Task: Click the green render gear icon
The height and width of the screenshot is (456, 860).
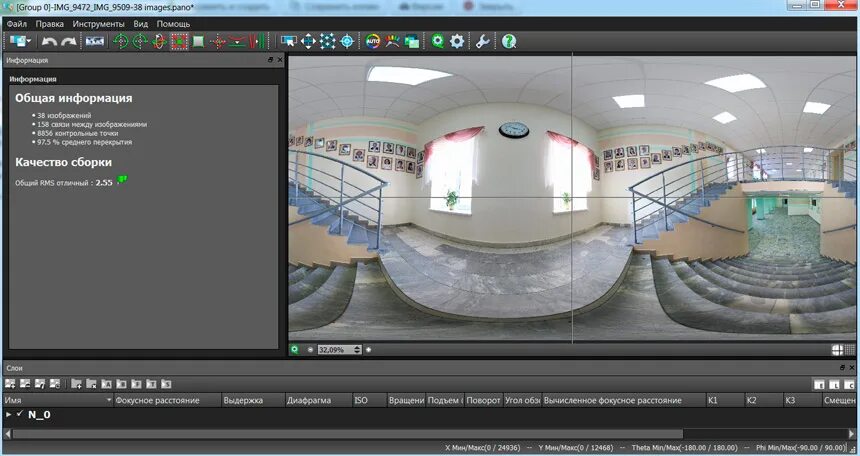Action: (x=438, y=41)
